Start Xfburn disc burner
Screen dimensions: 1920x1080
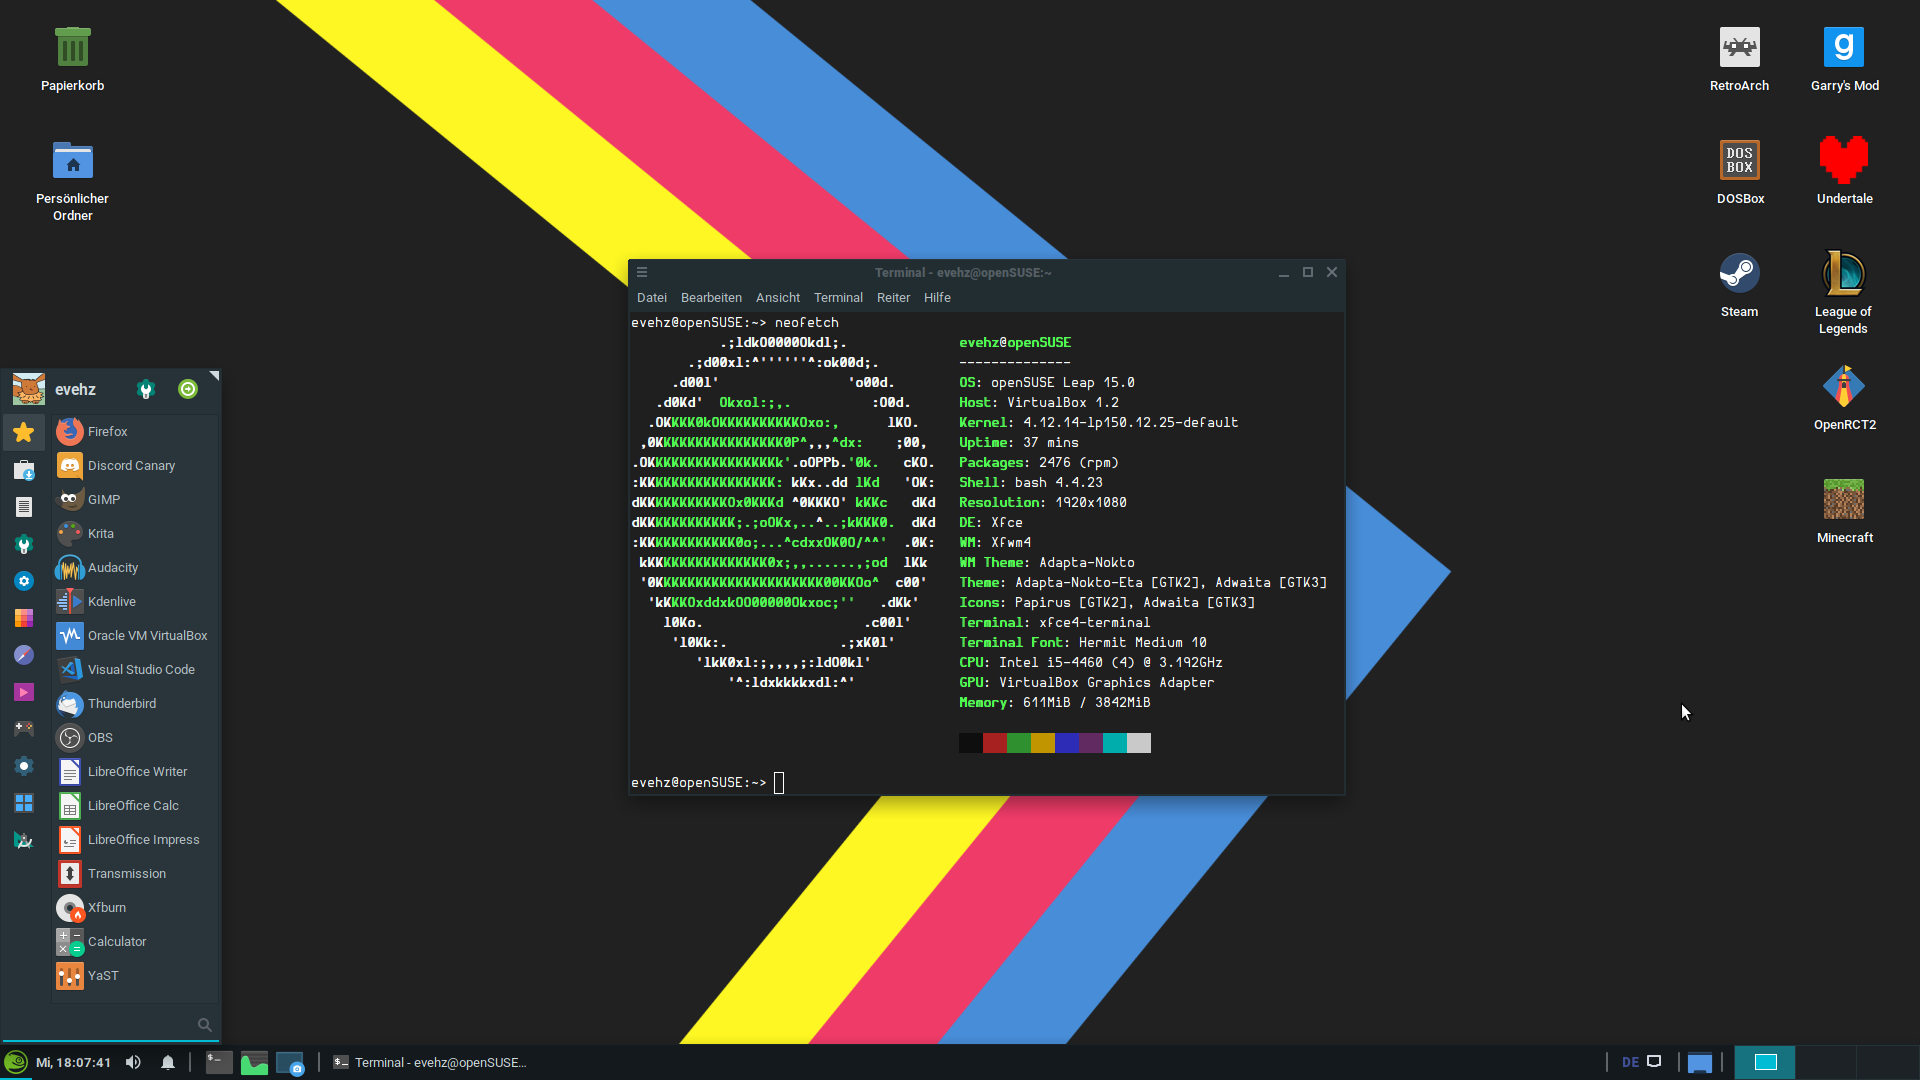(136, 908)
